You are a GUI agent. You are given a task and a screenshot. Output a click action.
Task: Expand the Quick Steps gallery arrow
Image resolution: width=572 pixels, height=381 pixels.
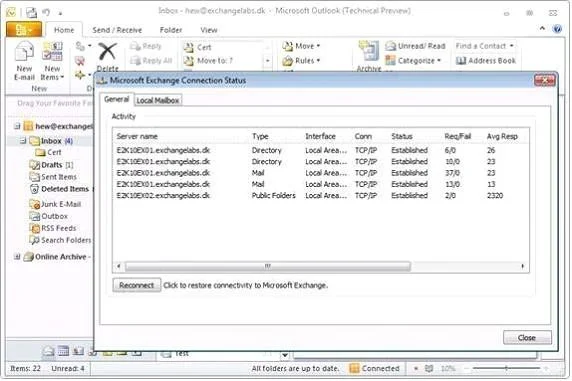coord(267,61)
